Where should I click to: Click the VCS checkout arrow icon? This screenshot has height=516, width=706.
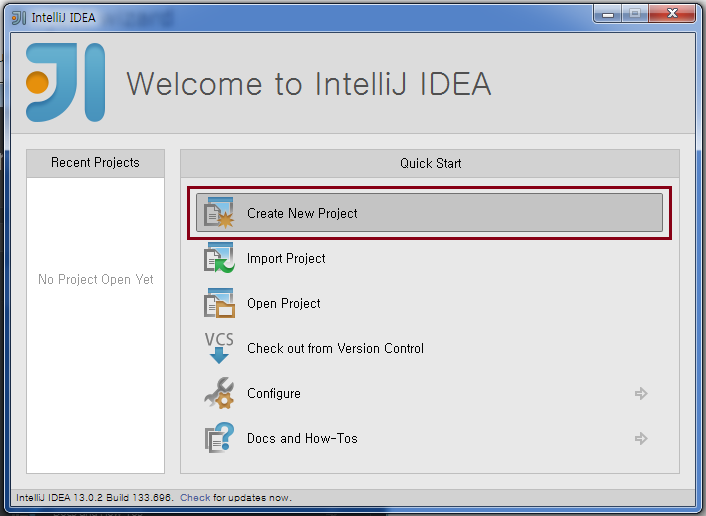219,348
